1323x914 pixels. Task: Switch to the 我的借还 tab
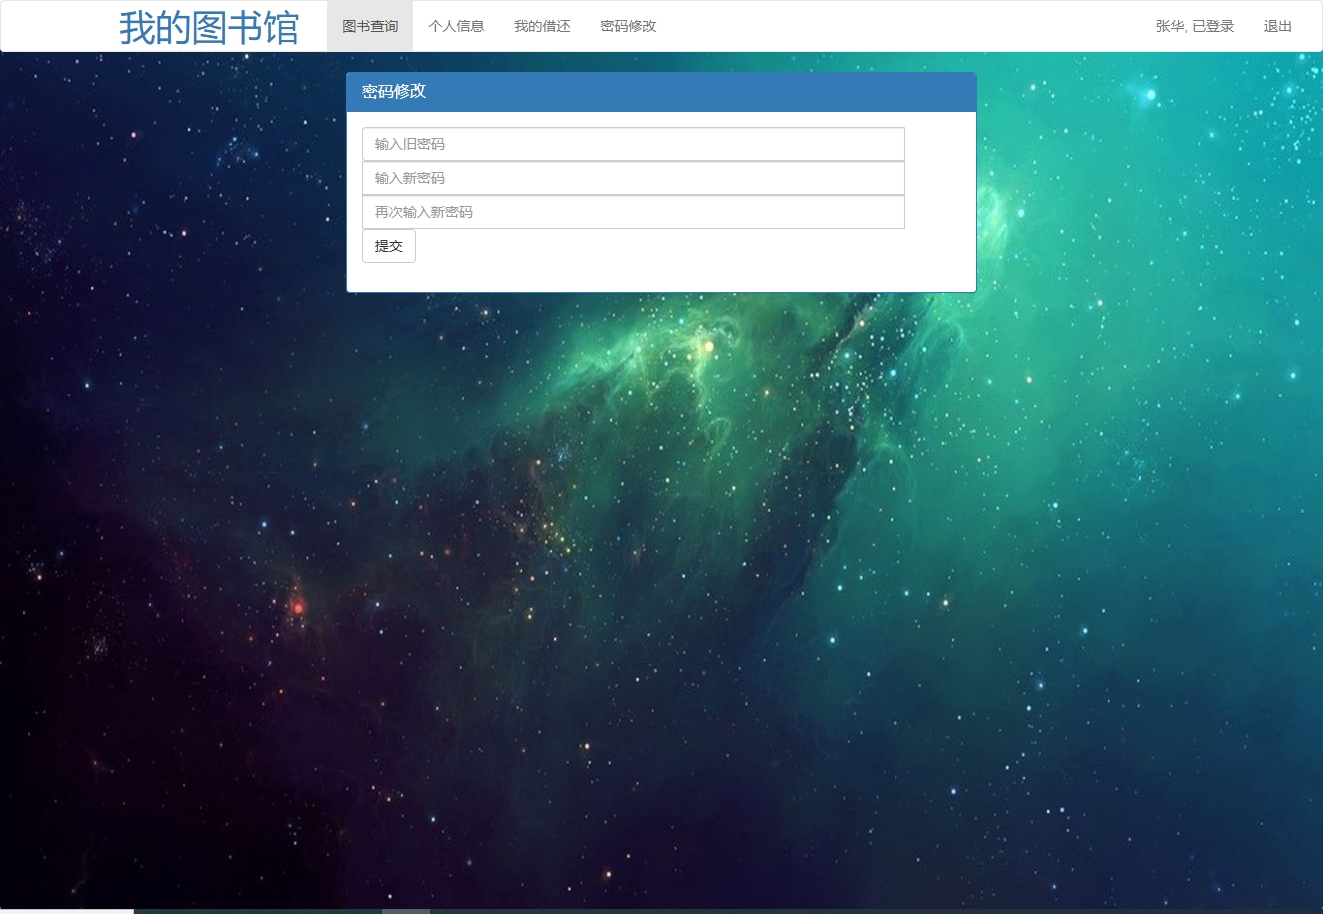[541, 26]
